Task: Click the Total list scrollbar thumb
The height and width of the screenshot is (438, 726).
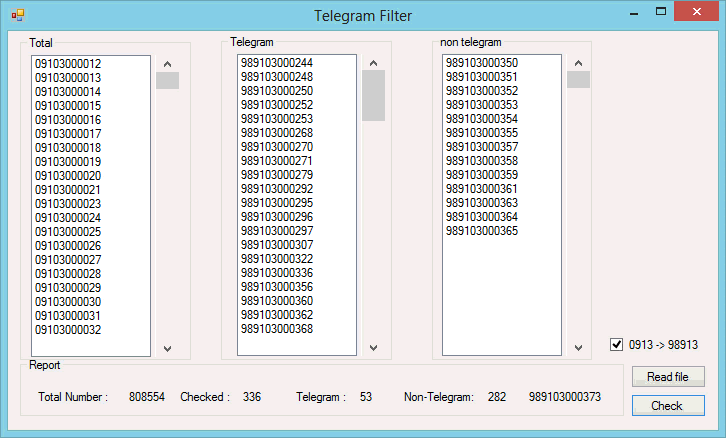Action: [x=168, y=80]
